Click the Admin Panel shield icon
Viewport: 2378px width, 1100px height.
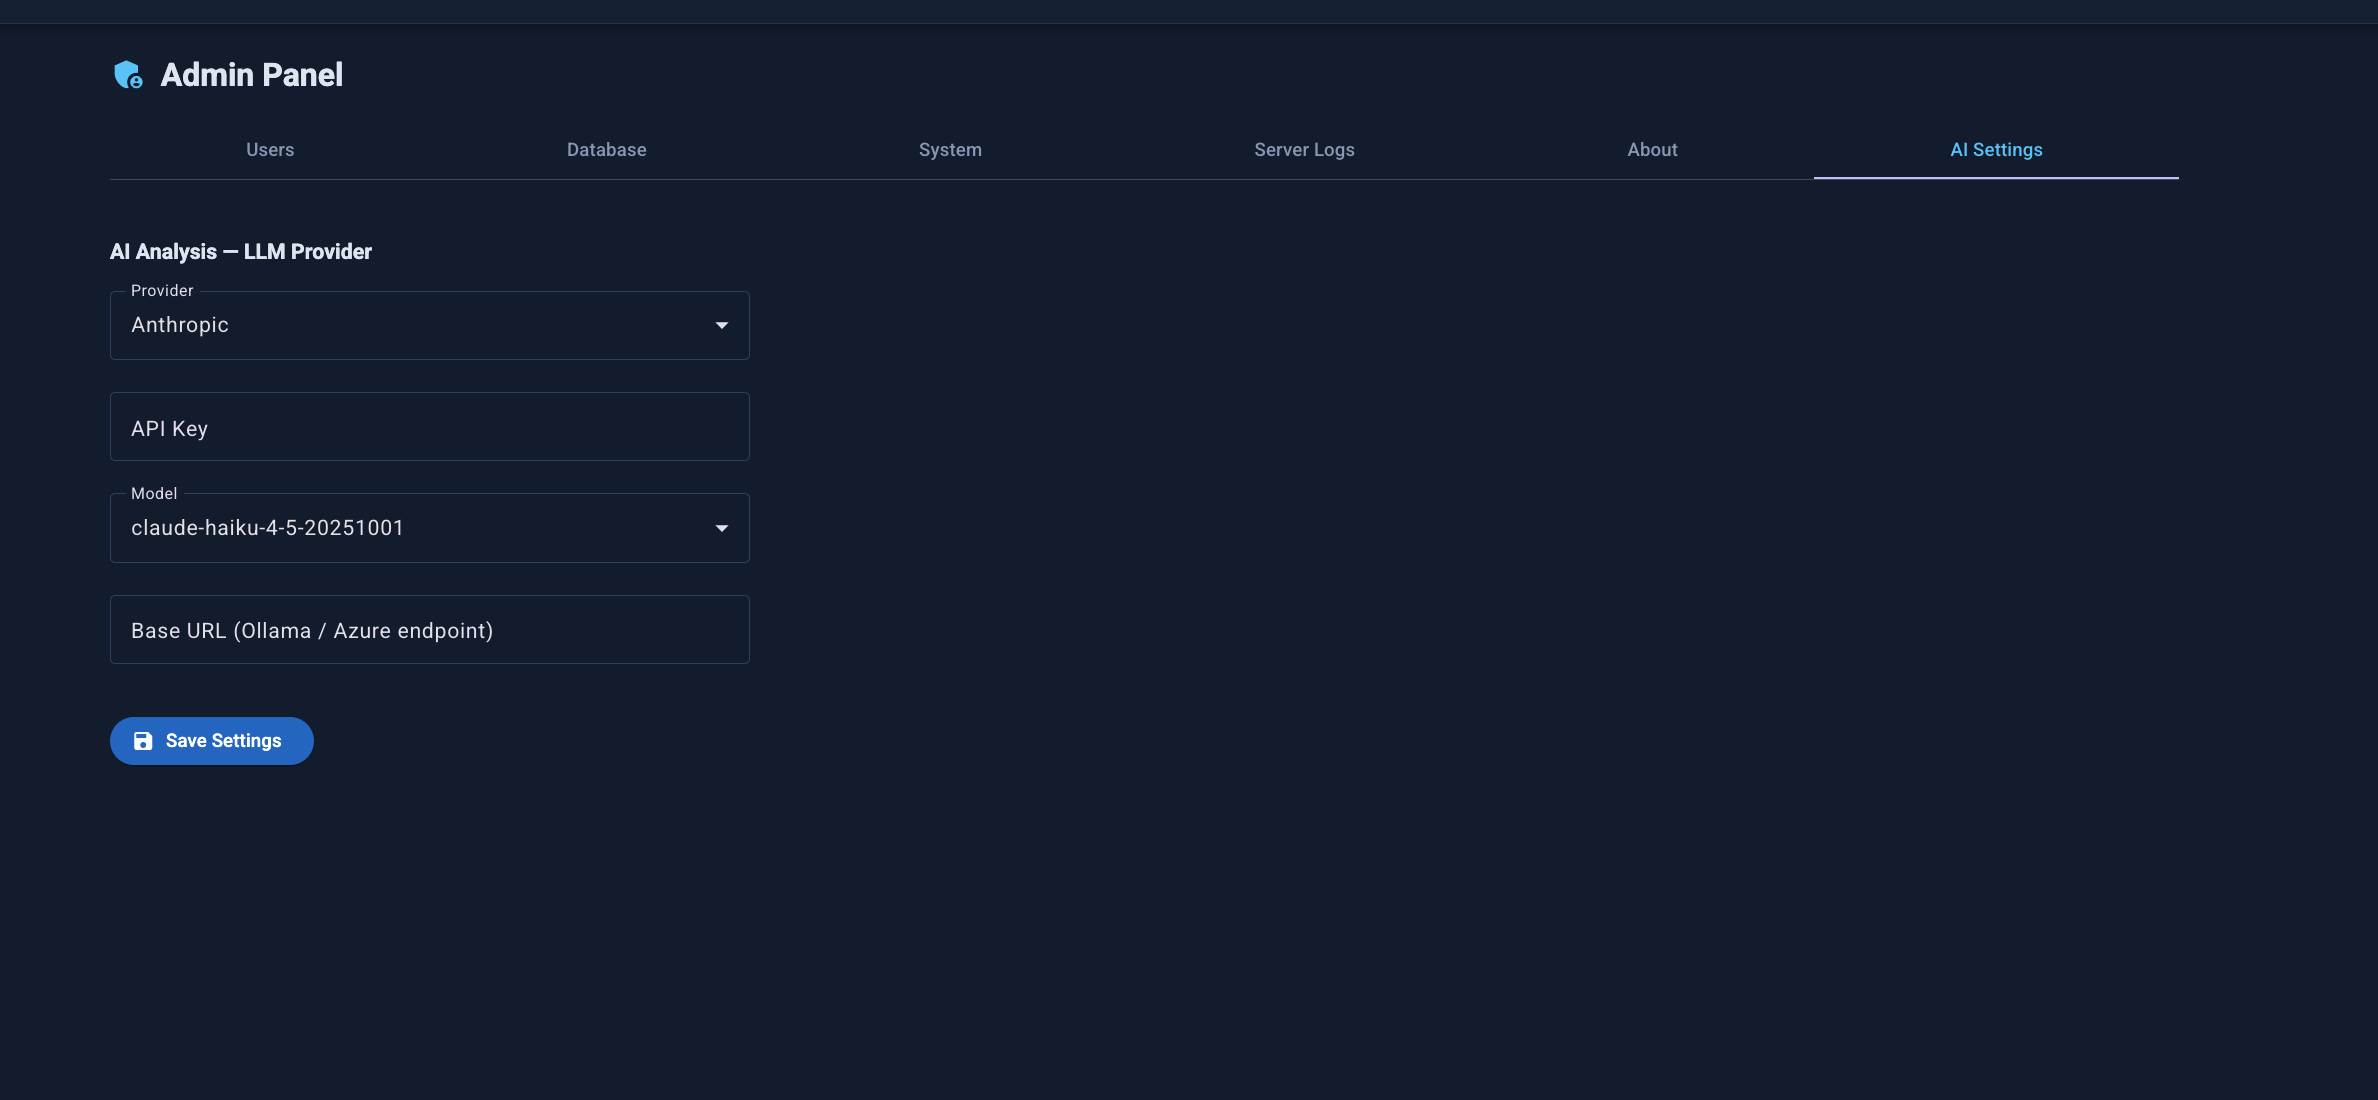point(128,75)
